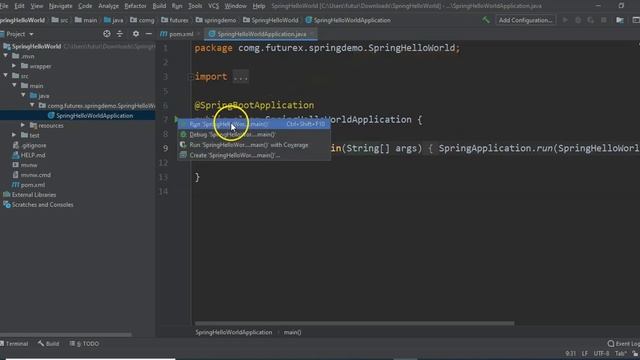Open the Tools menu
Screen dimensions: 640x360
click(195, 6)
